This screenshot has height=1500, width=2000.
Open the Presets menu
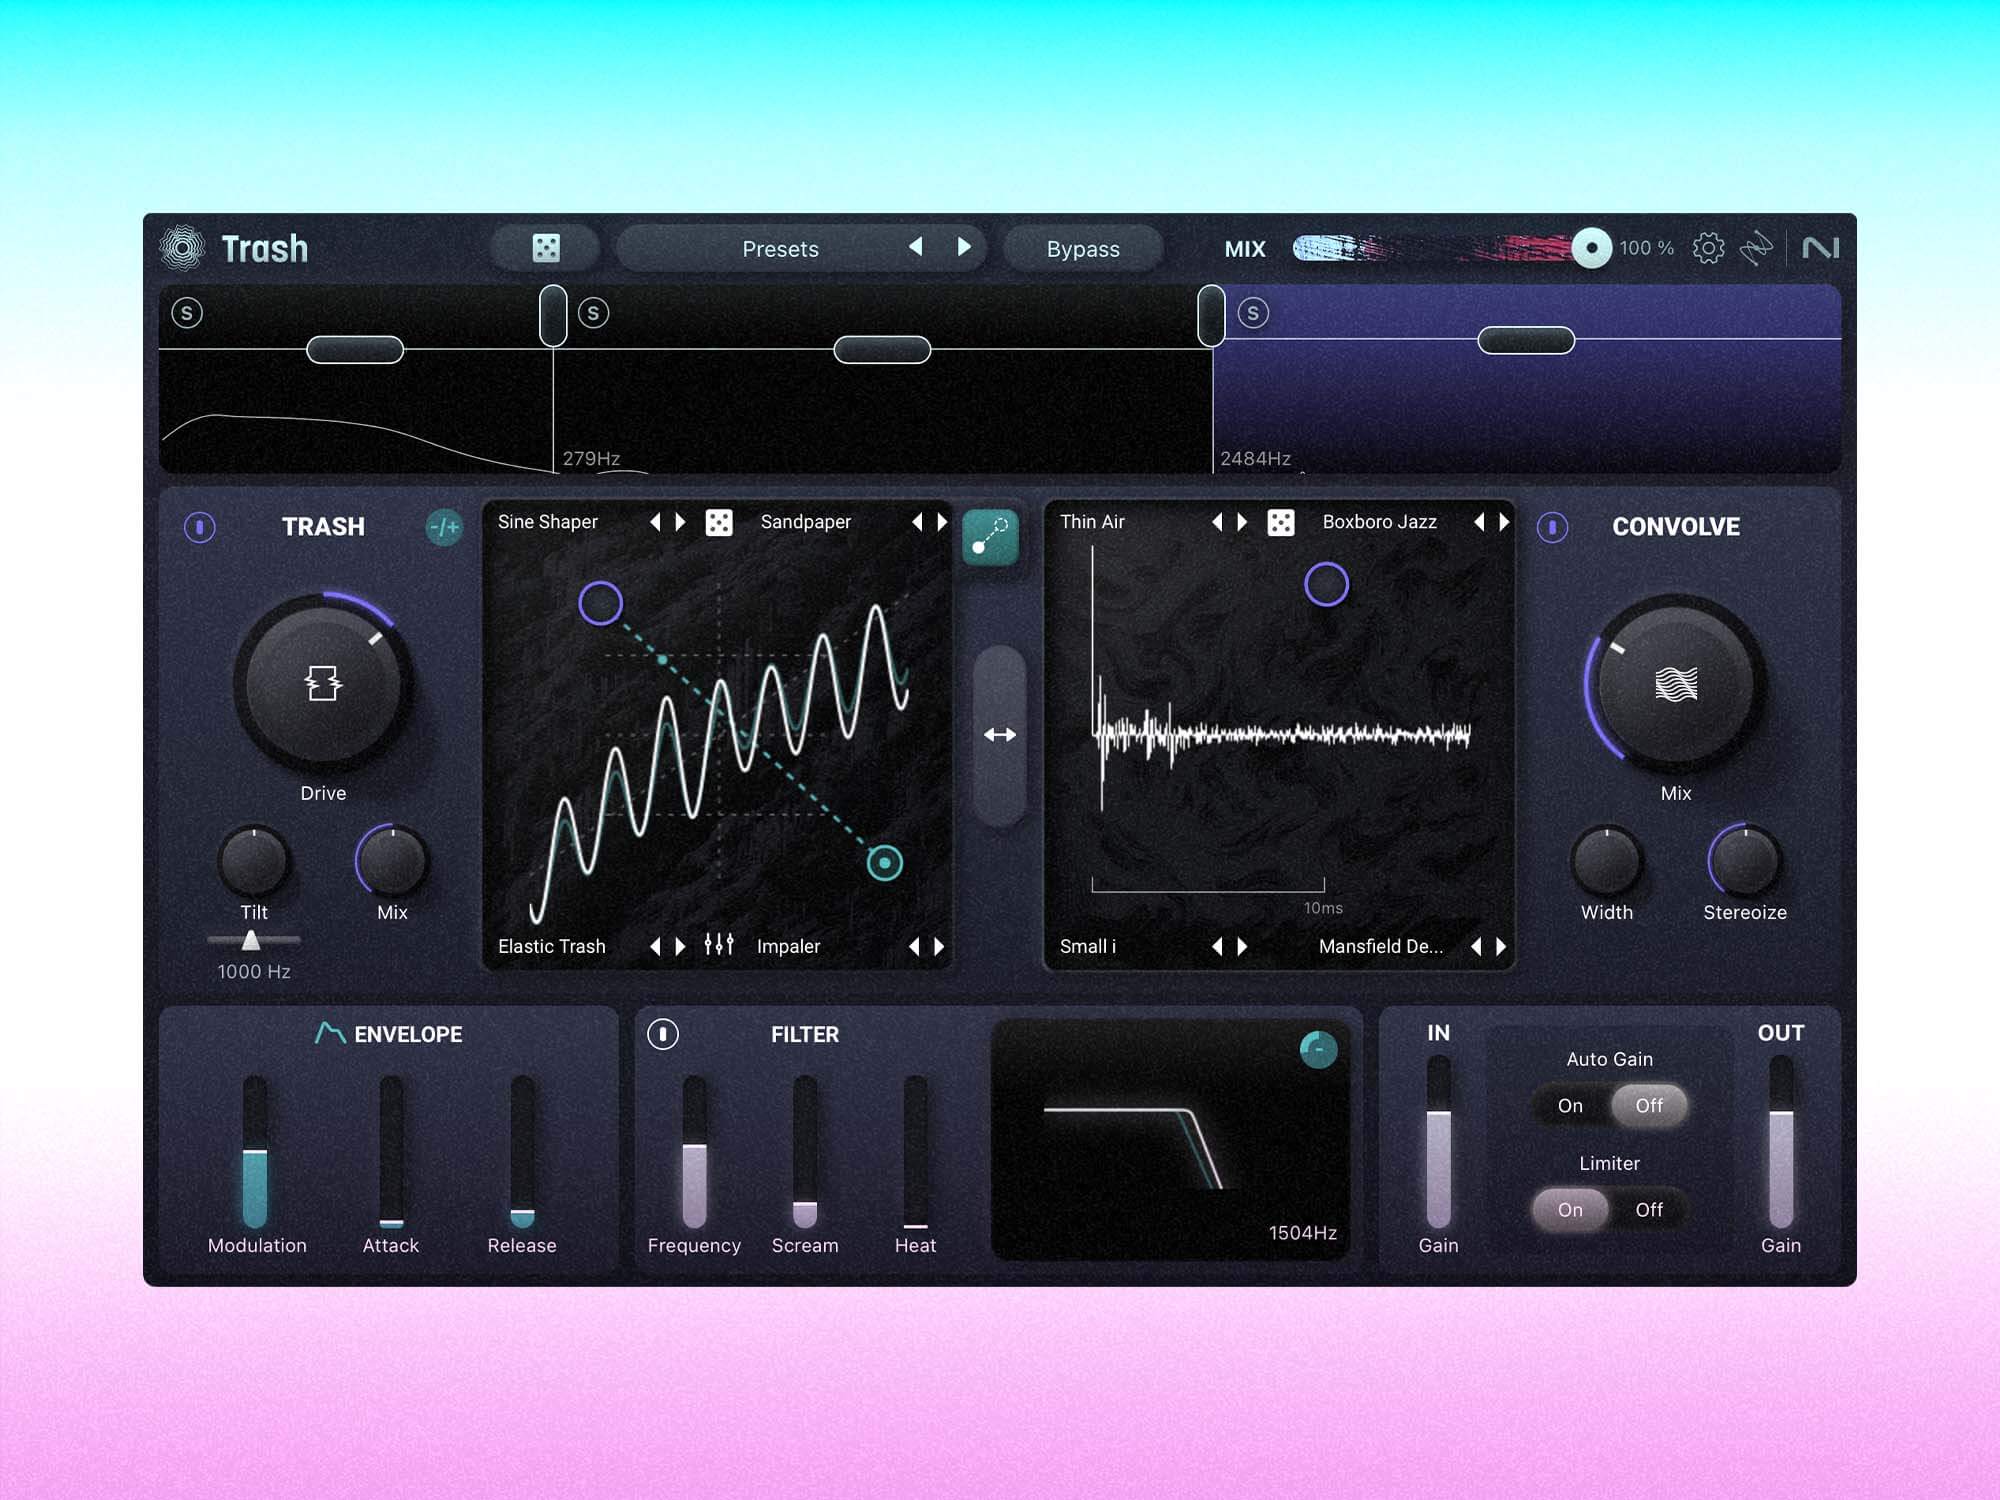[x=780, y=249]
